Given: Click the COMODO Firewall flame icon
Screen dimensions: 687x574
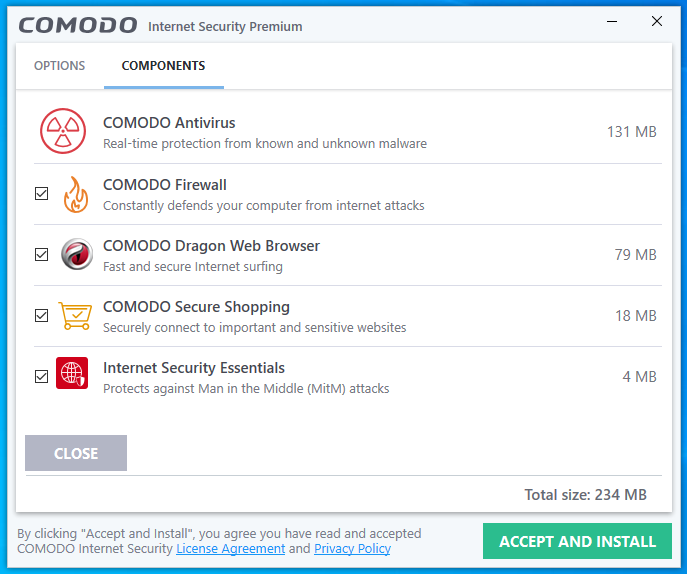Looking at the screenshot, I should [x=75, y=194].
